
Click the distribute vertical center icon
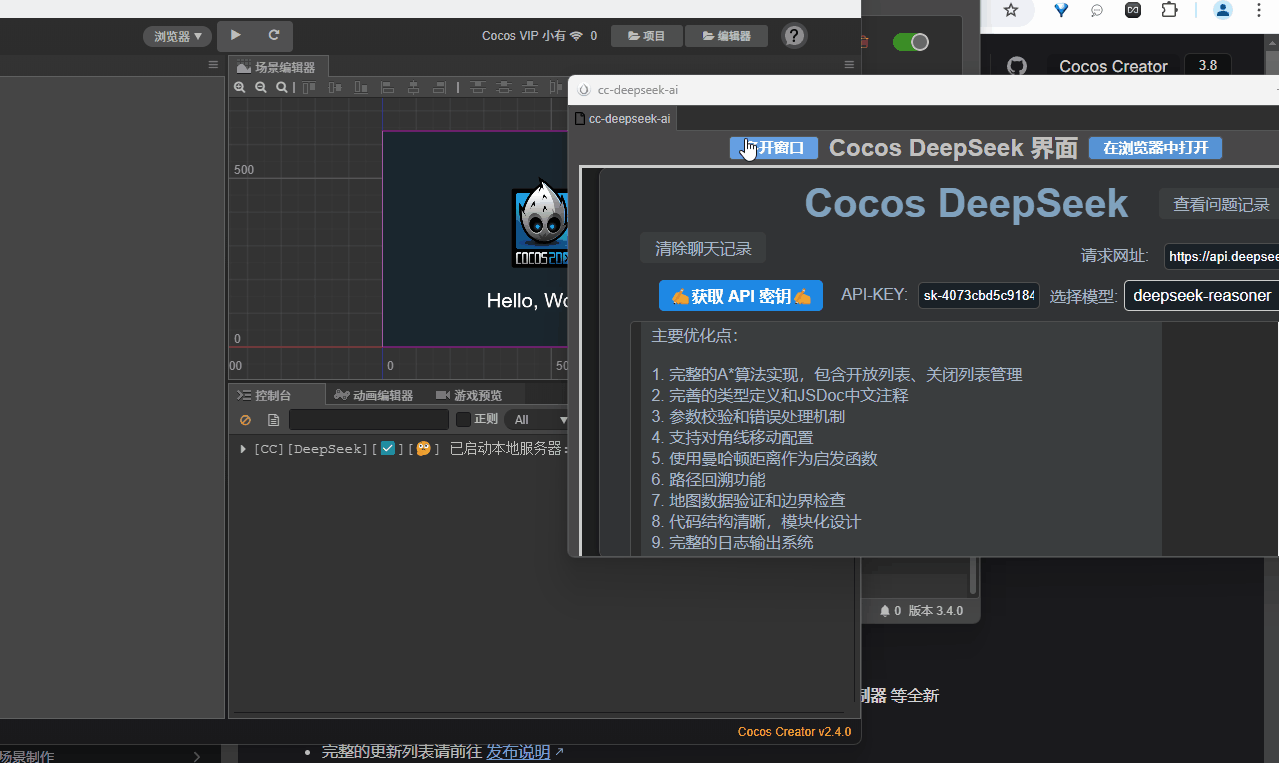(504, 88)
